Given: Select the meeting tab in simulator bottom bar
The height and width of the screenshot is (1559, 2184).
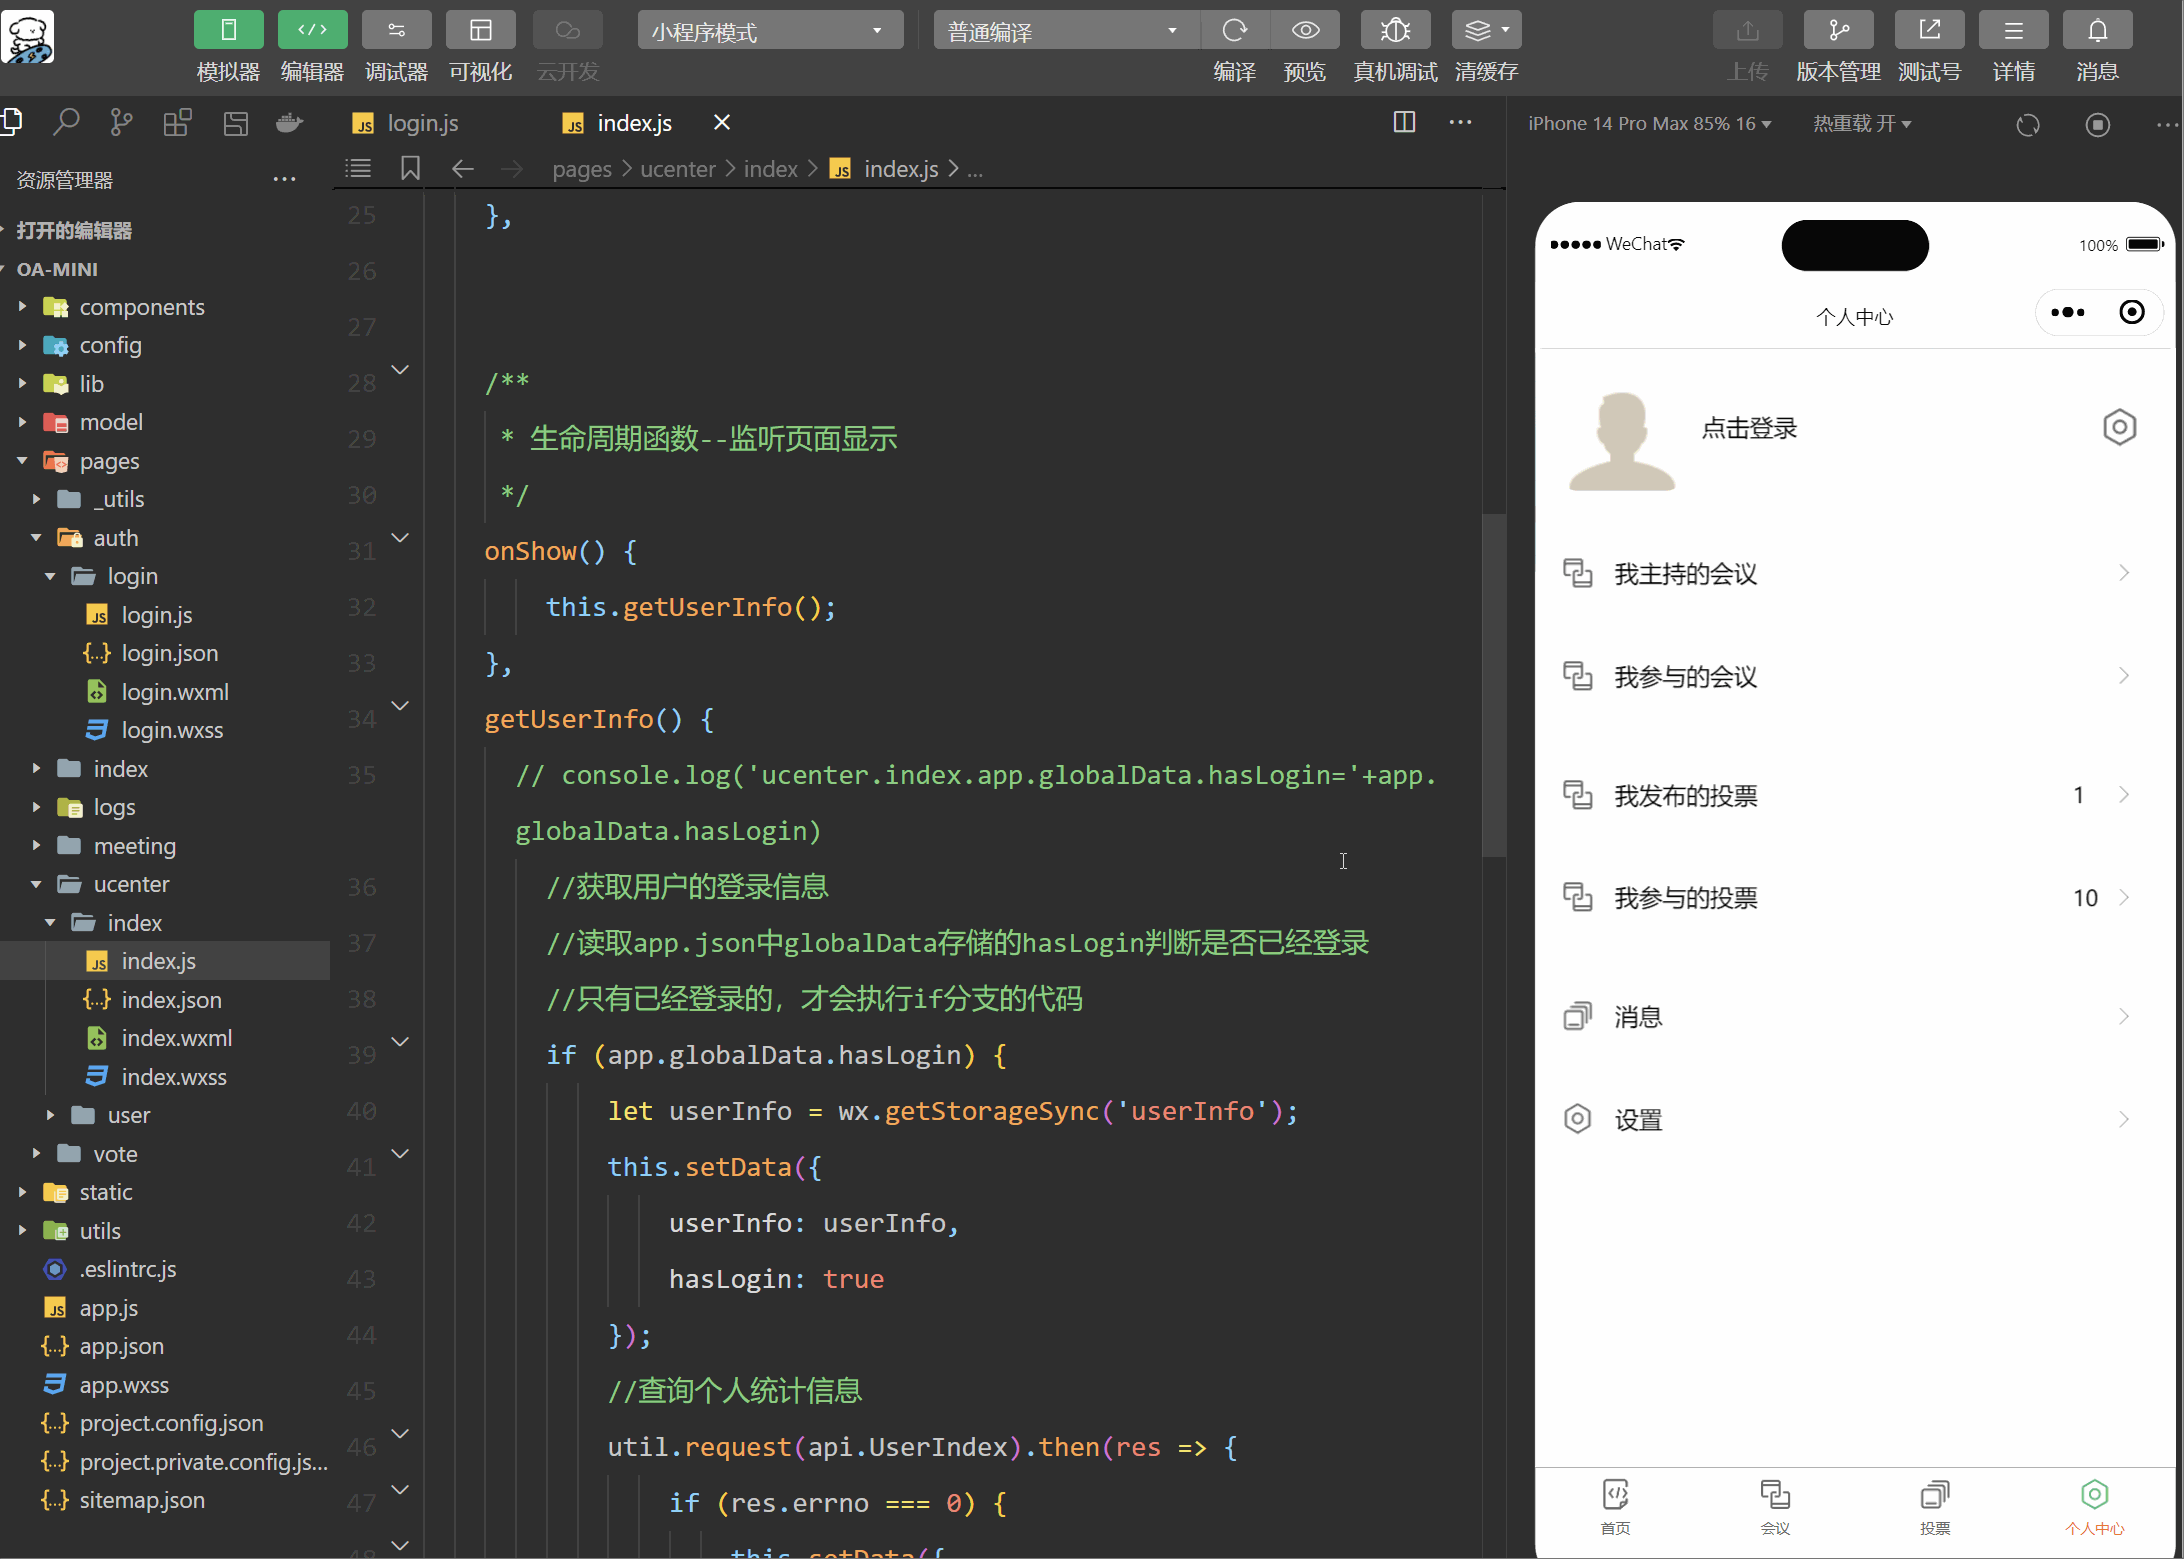Looking at the screenshot, I should coord(1774,1506).
